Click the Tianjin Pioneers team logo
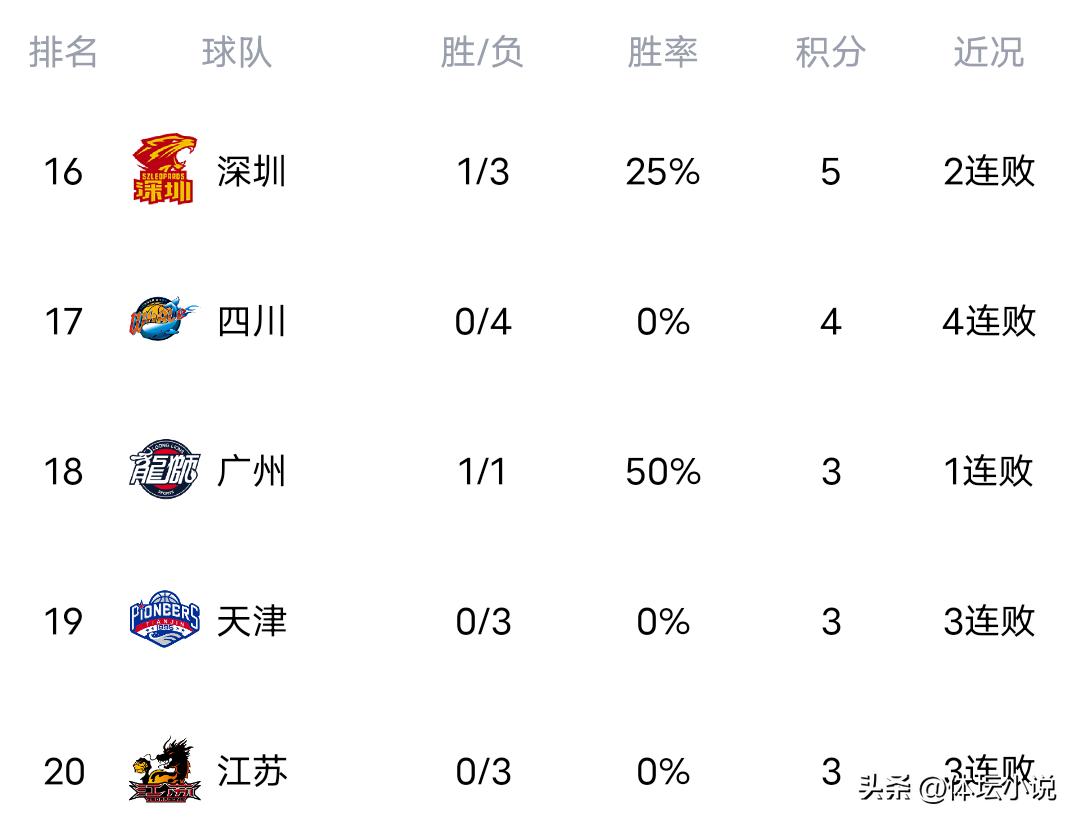Viewport: 1080px width, 825px height. tap(165, 621)
